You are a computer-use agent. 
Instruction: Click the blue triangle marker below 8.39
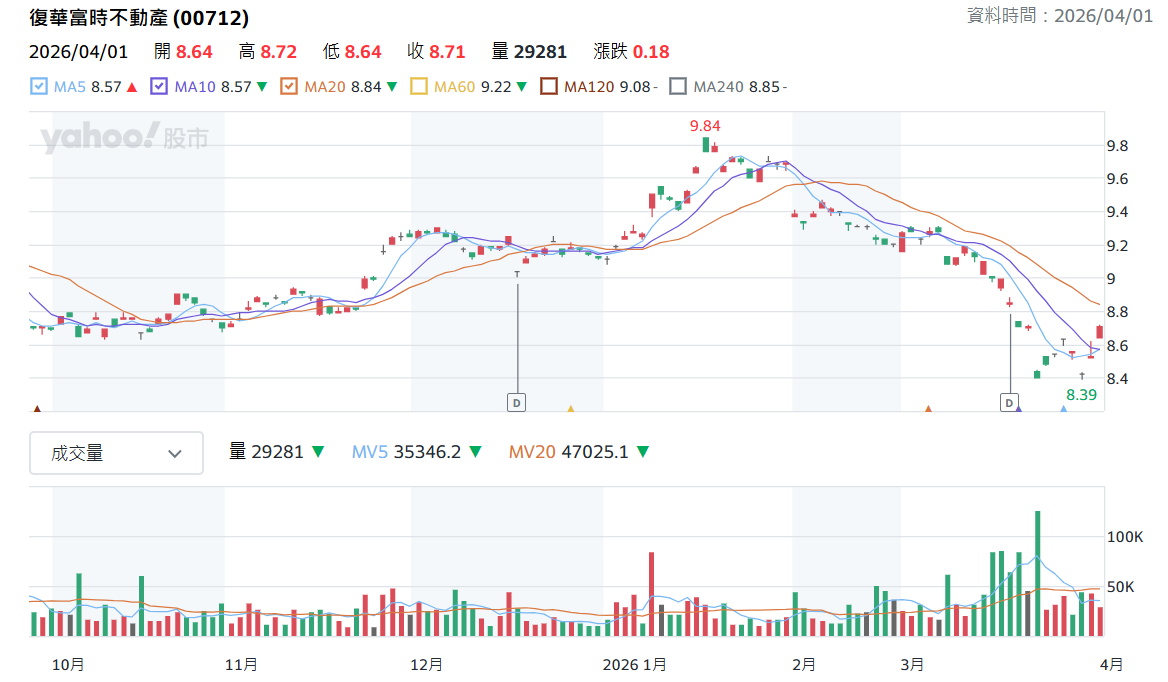1064,409
